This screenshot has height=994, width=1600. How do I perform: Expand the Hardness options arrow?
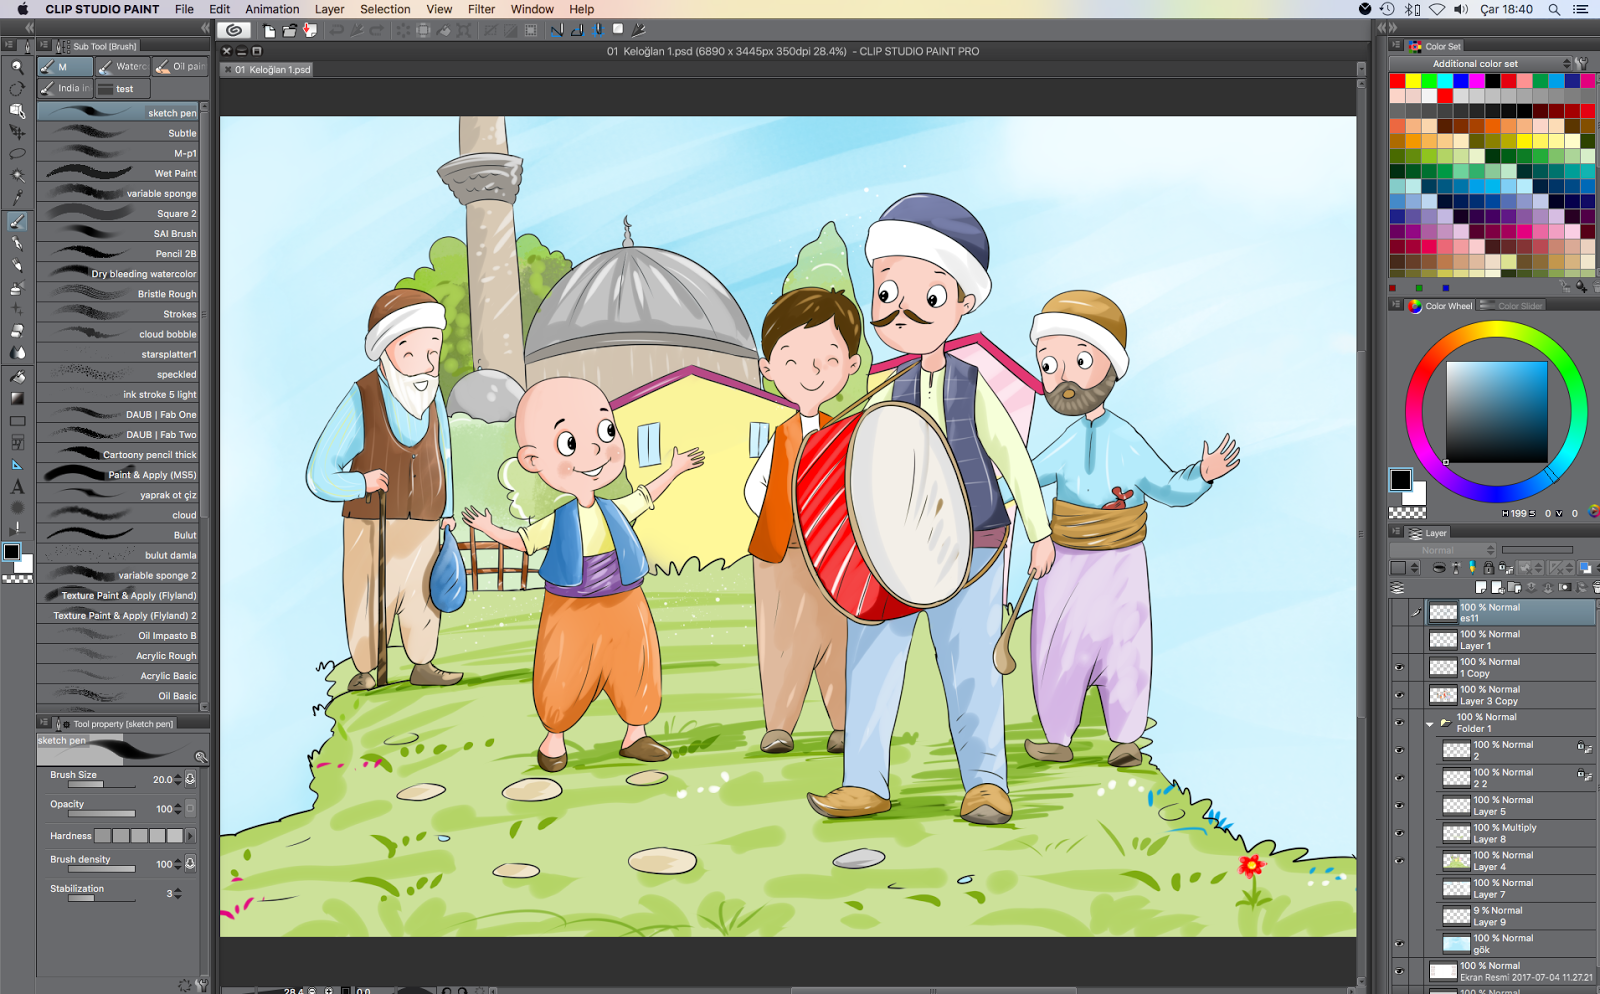point(190,836)
